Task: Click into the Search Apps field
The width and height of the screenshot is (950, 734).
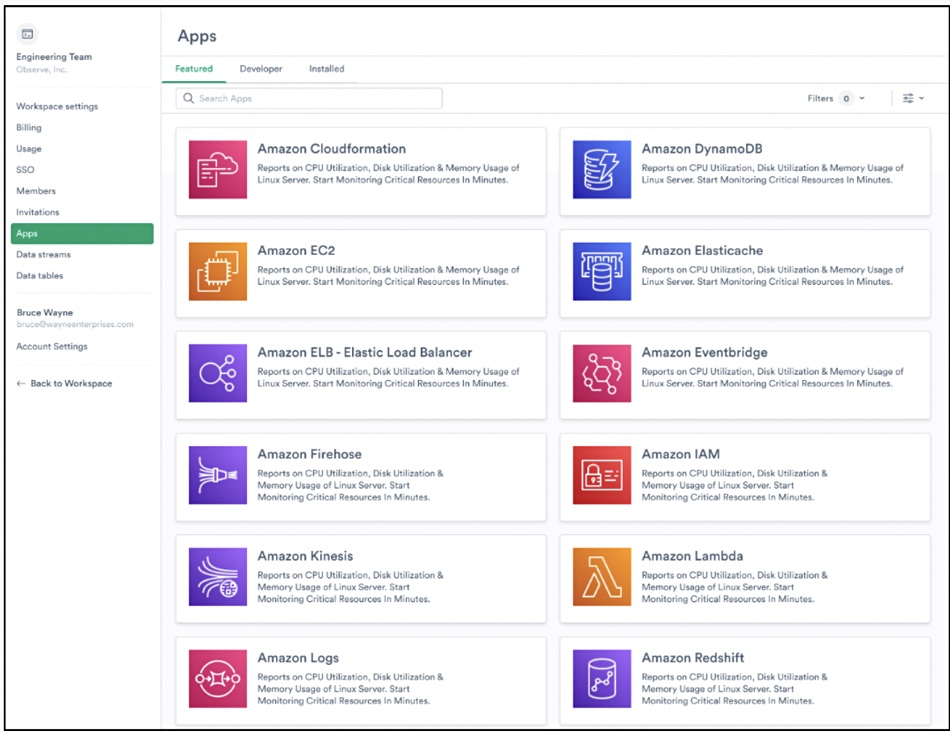Action: [309, 98]
